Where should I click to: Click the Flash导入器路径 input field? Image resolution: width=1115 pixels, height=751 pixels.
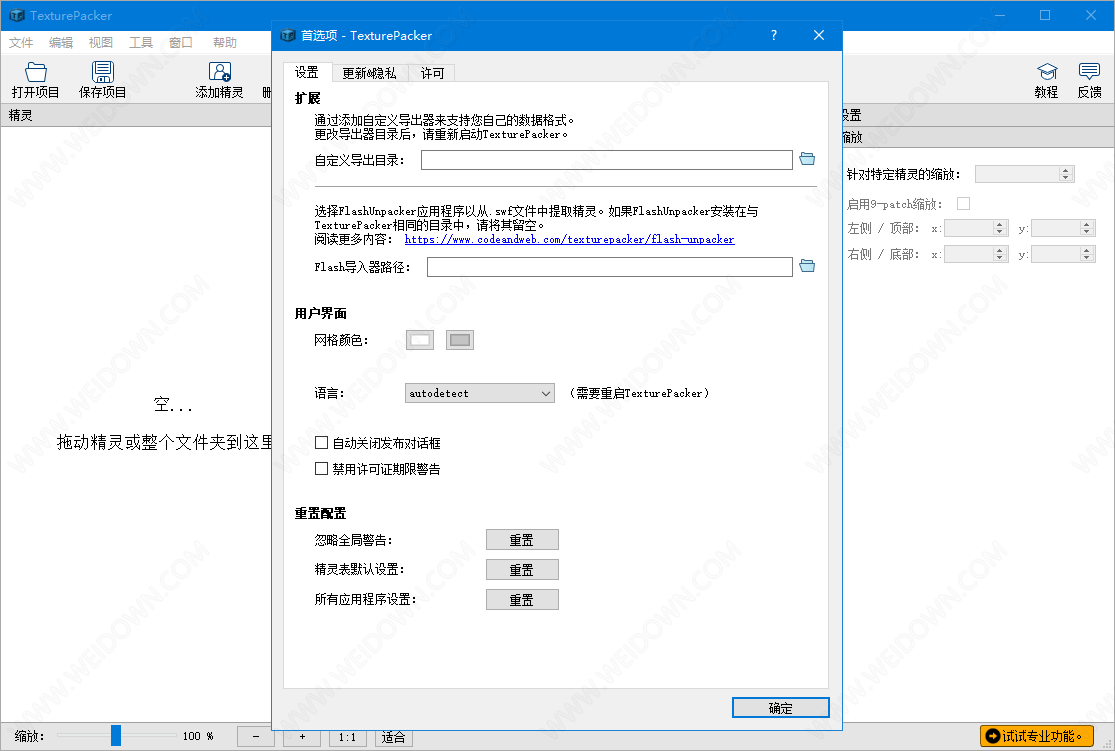609,267
